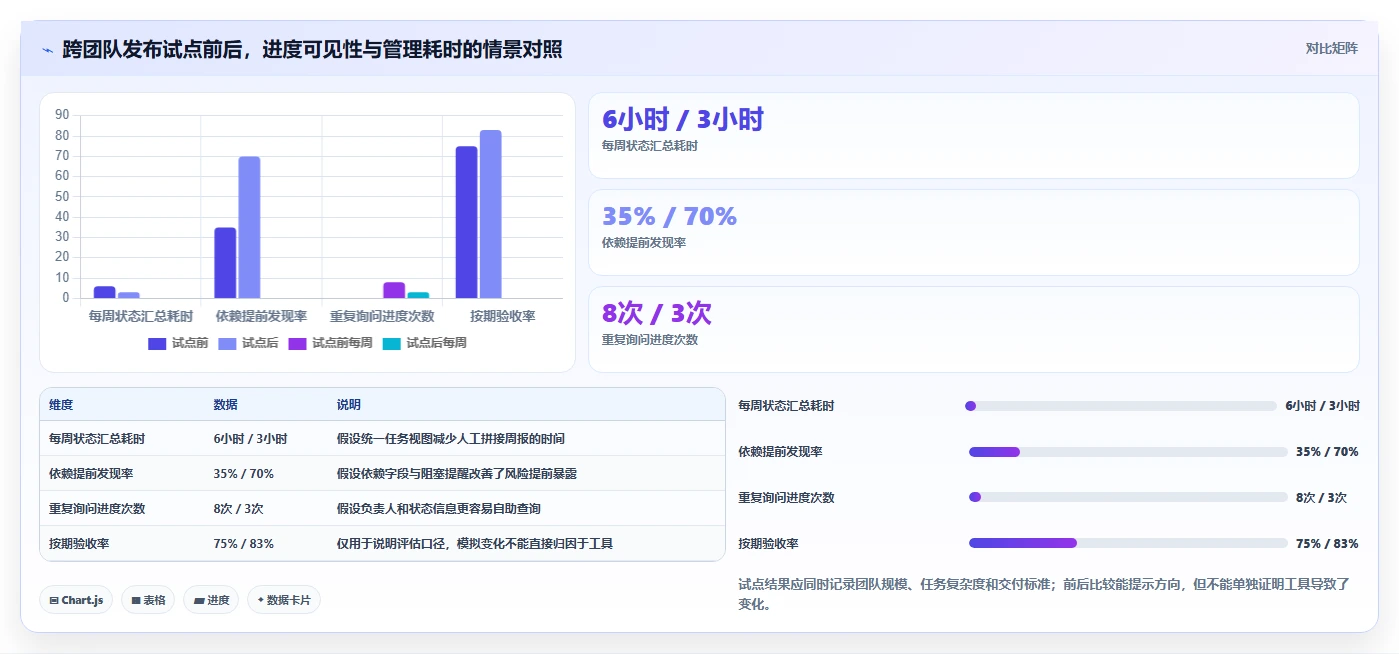Click the 进度 chip
The image size is (1399, 654).
[x=211, y=600]
